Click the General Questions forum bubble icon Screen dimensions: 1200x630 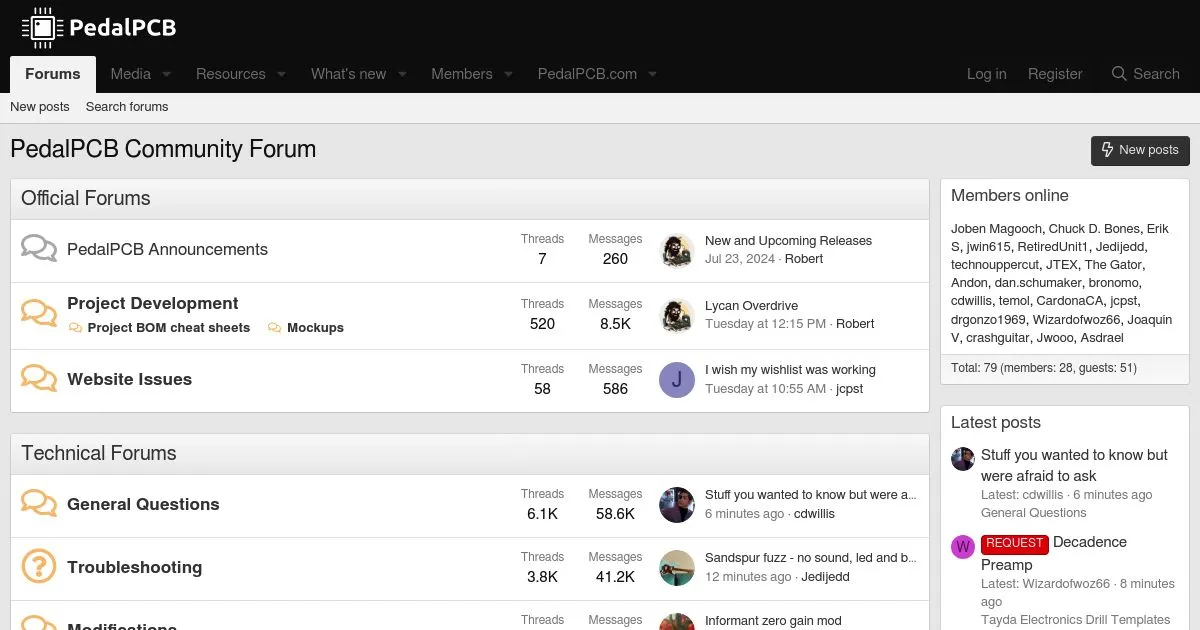pyautogui.click(x=39, y=503)
